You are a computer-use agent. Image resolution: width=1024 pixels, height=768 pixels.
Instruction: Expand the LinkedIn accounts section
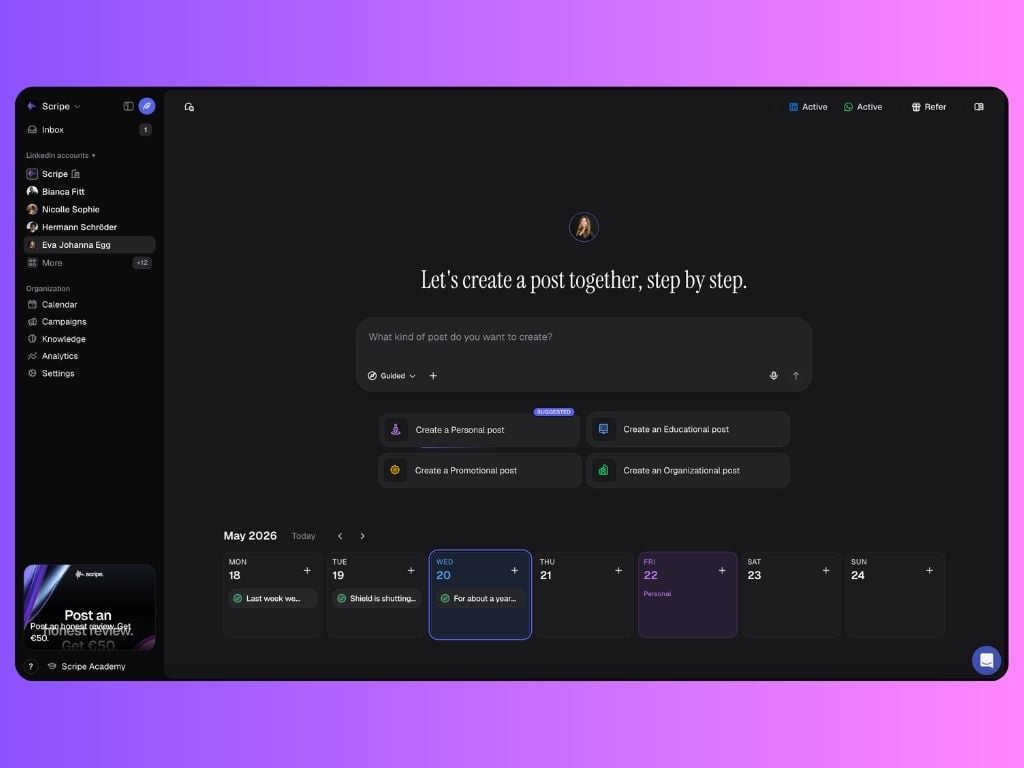61,155
